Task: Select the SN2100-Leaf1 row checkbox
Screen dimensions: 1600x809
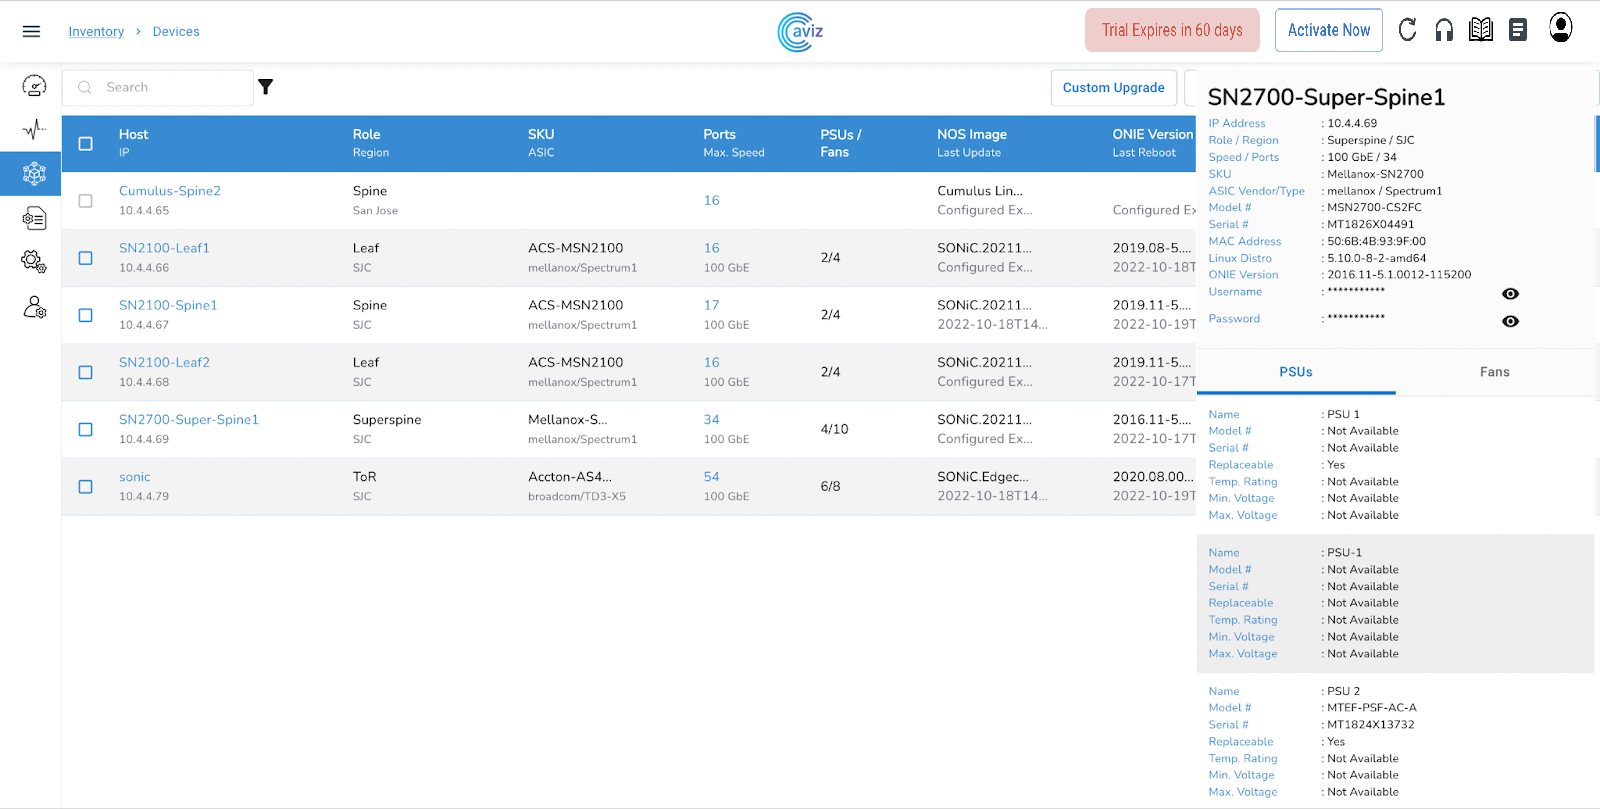Action: pyautogui.click(x=86, y=258)
